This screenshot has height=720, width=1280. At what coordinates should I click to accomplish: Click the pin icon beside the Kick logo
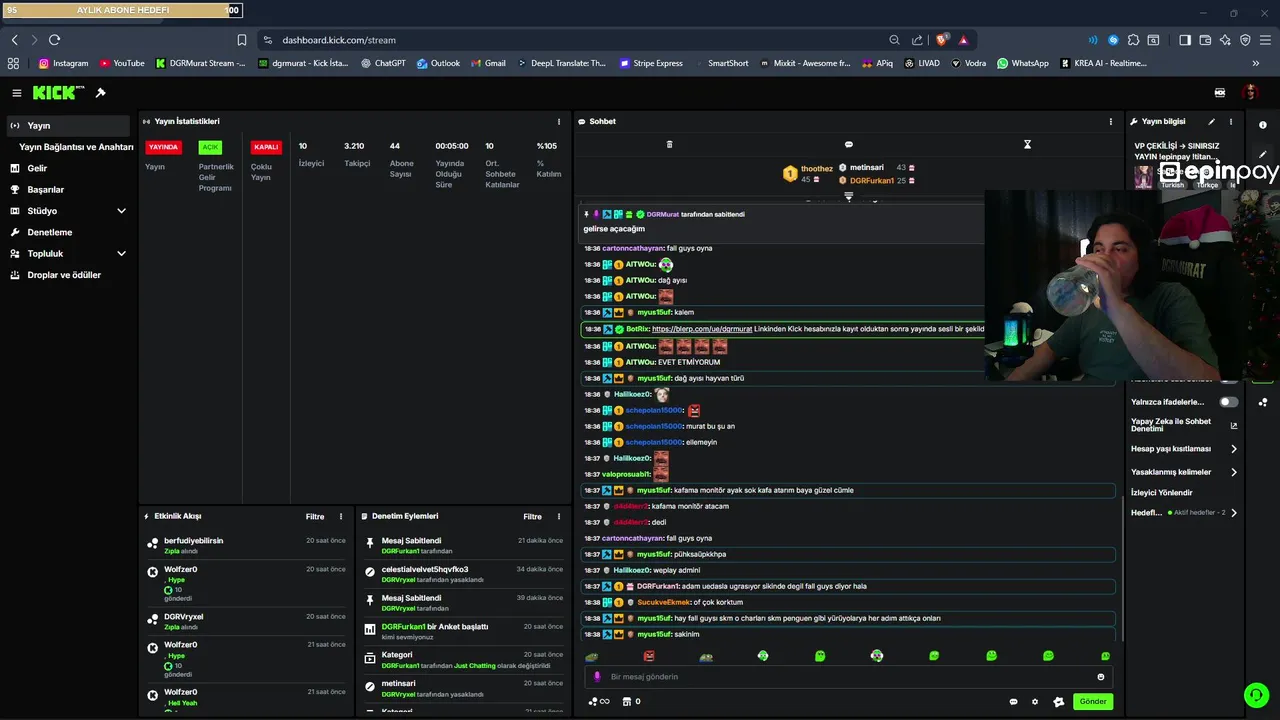[x=100, y=93]
